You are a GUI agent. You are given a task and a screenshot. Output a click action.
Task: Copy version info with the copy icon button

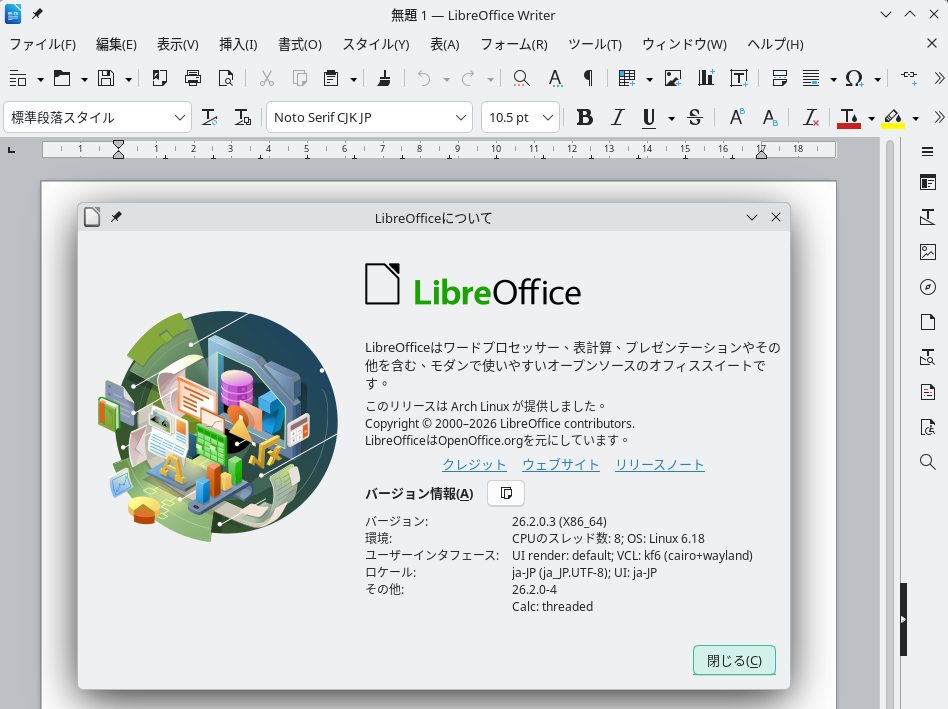click(x=506, y=493)
